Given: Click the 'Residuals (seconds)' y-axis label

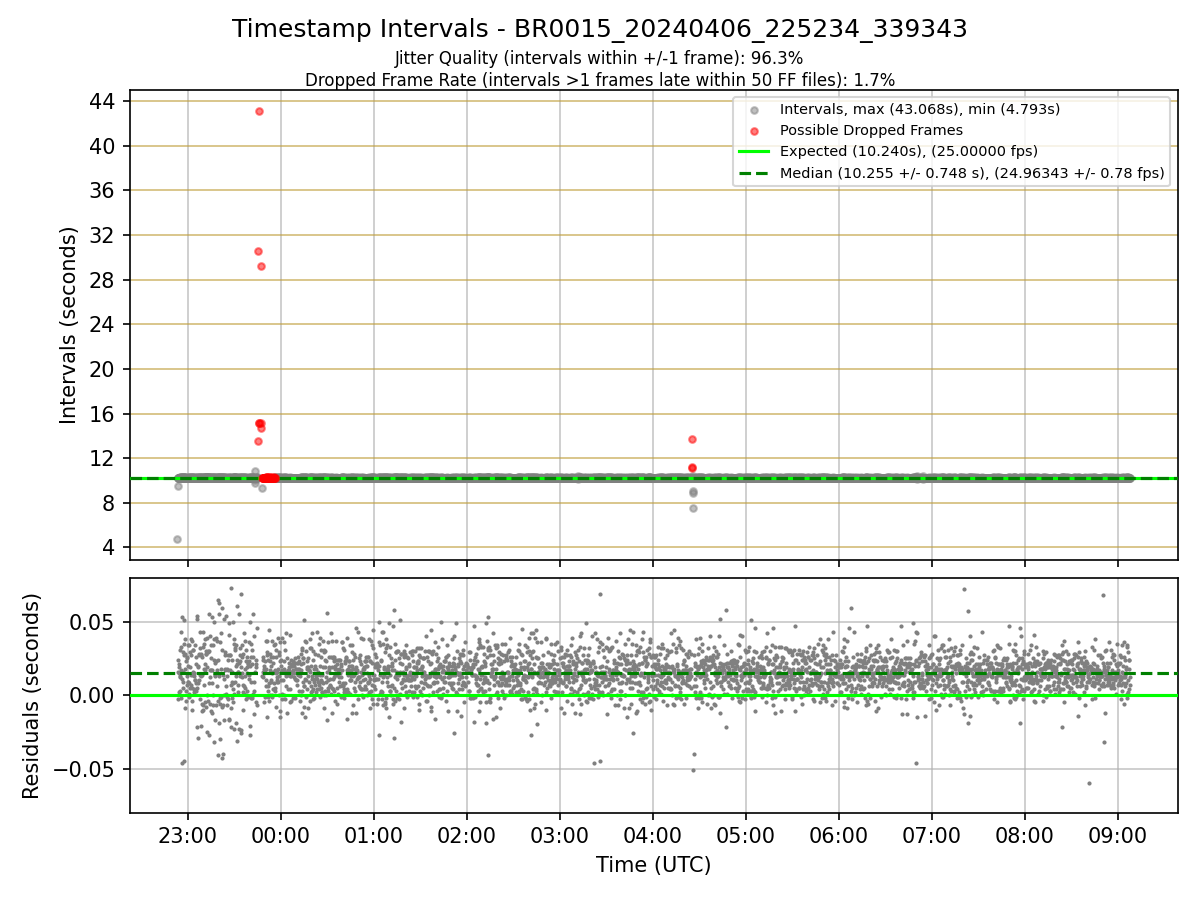Looking at the screenshot, I should 31,696.
